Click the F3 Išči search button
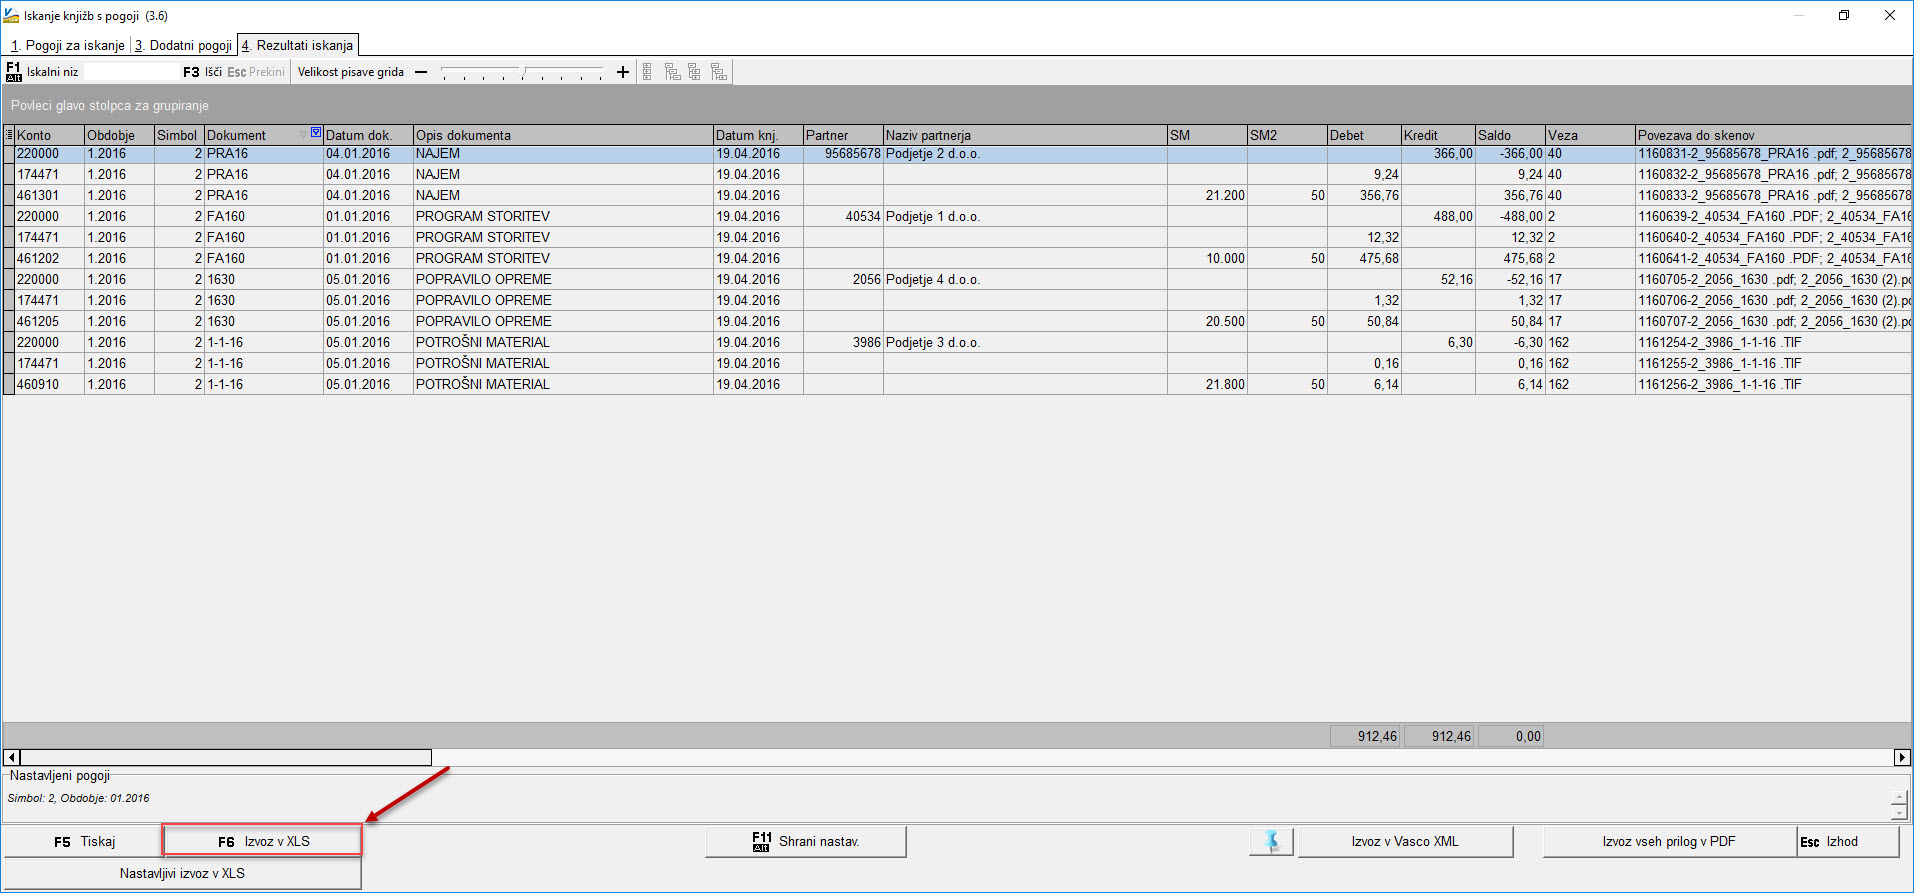 click(x=202, y=72)
